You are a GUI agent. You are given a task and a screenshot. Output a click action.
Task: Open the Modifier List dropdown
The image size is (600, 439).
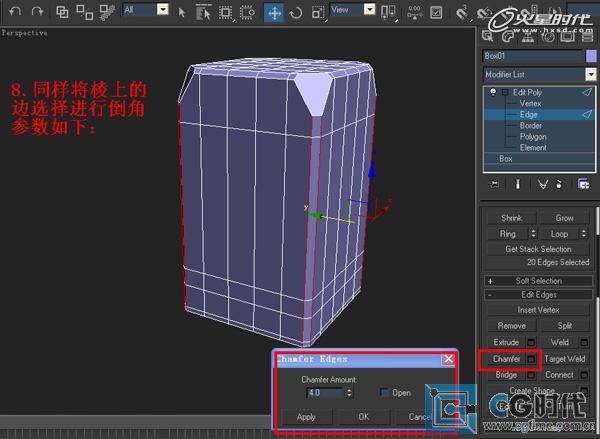[591, 74]
